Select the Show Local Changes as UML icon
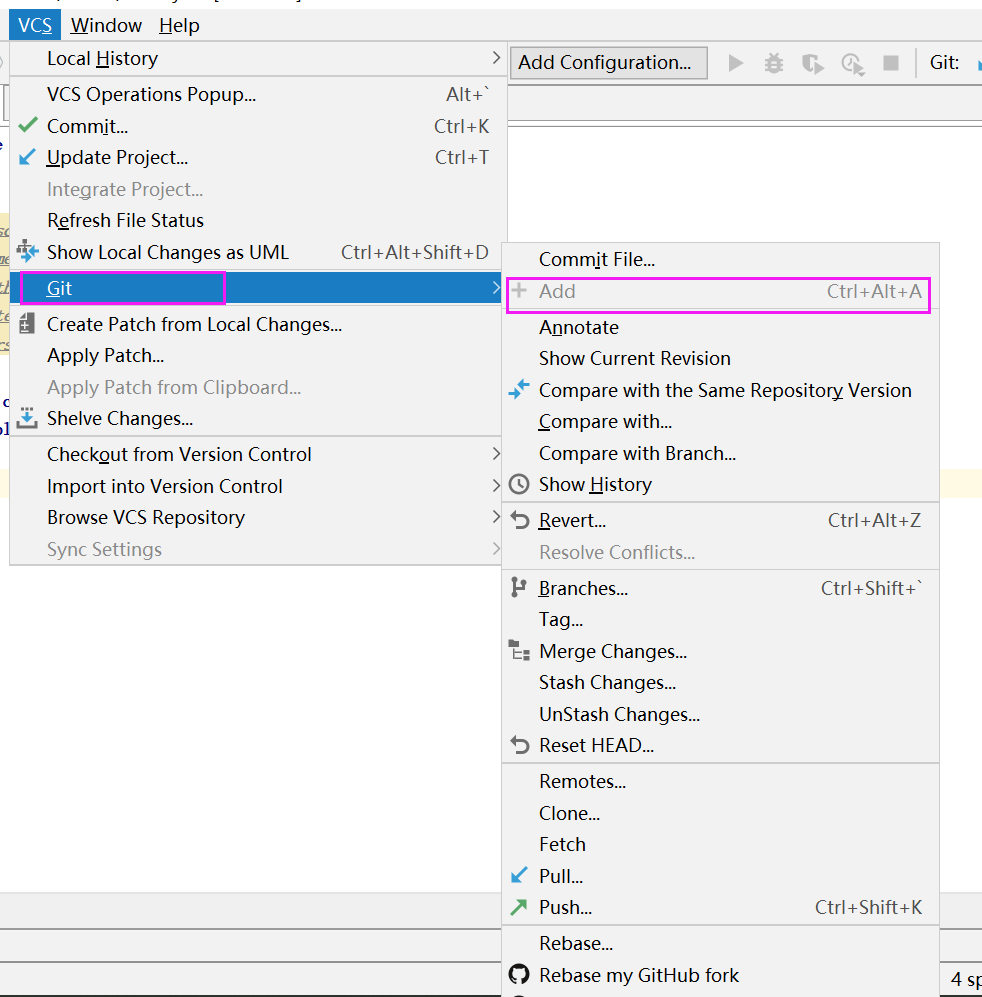The image size is (982, 997). [27, 252]
